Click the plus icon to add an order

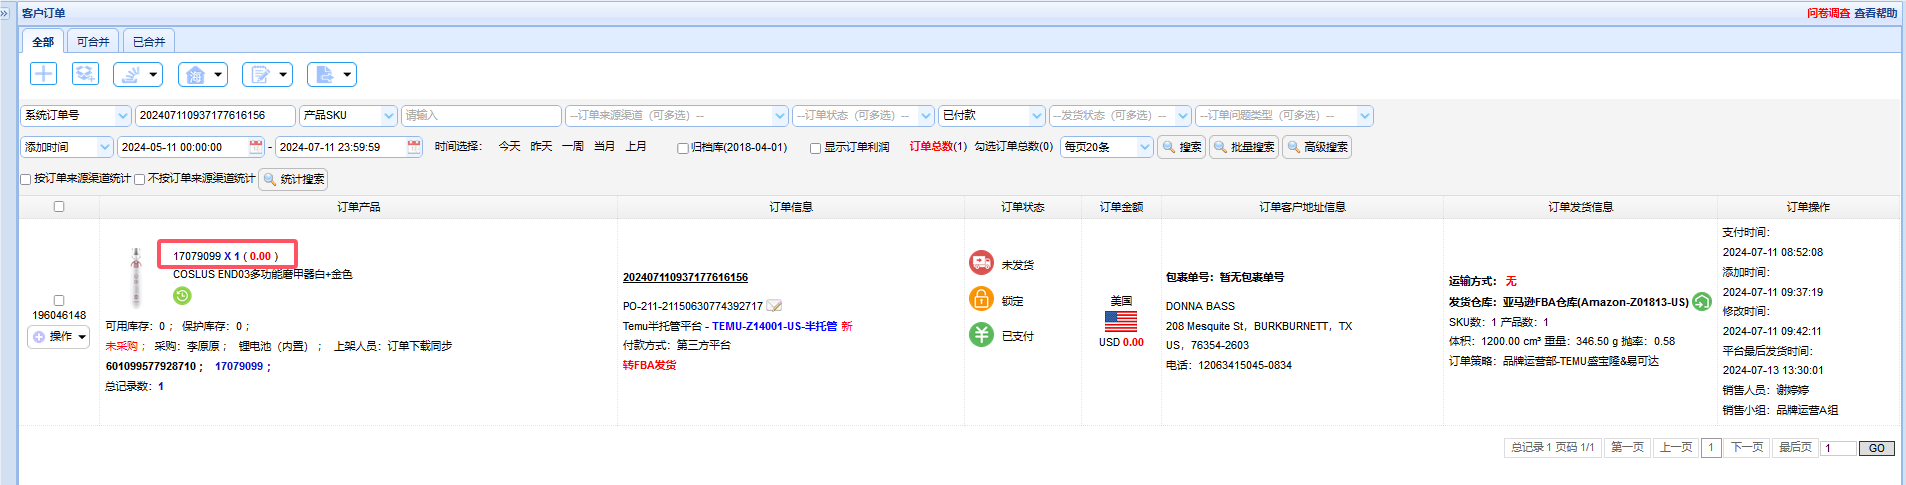pos(43,74)
